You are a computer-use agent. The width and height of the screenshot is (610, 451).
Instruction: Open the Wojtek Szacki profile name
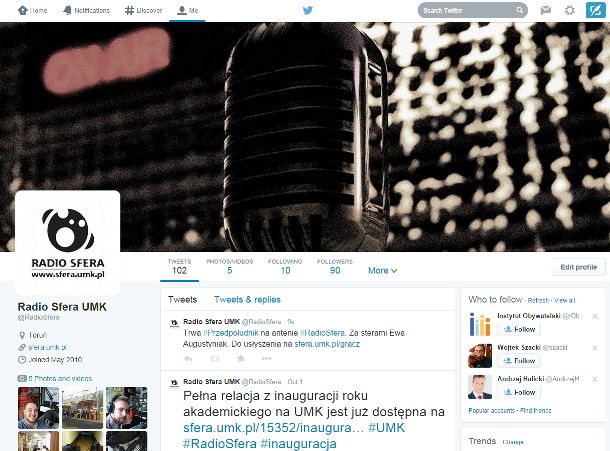[519, 347]
